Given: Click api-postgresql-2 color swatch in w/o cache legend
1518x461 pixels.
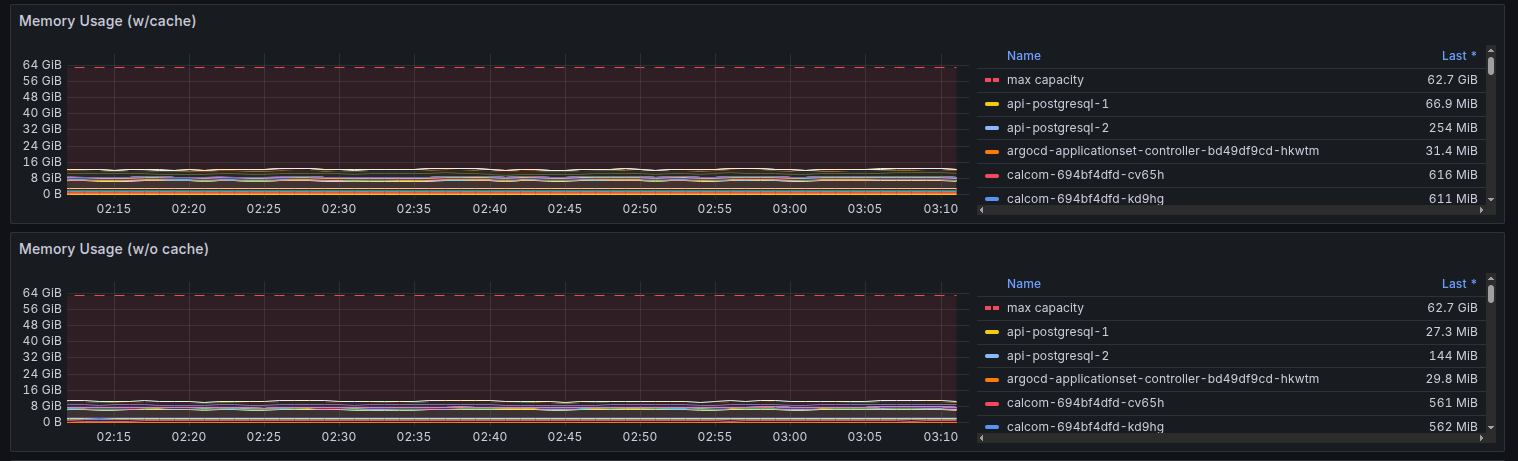Looking at the screenshot, I should [992, 356].
